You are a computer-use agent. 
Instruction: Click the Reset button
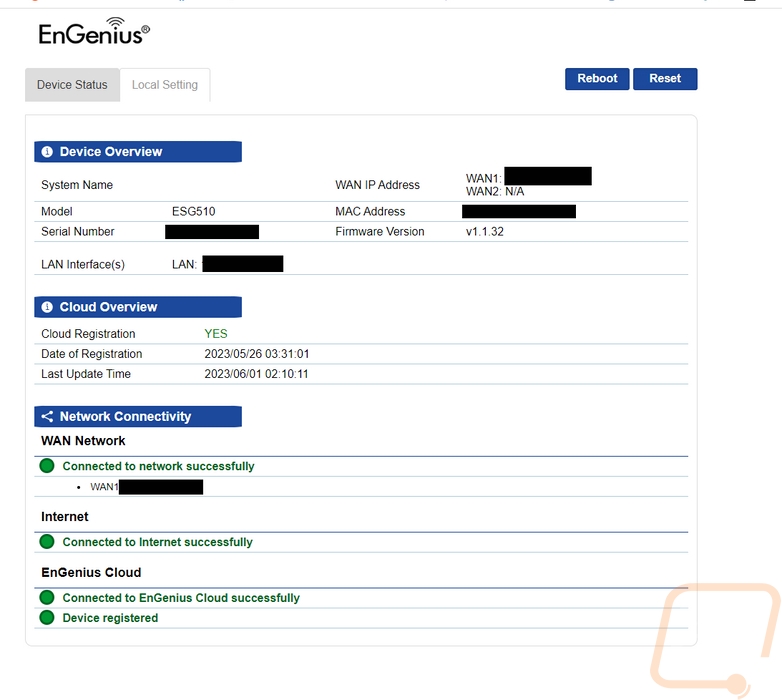tap(665, 79)
